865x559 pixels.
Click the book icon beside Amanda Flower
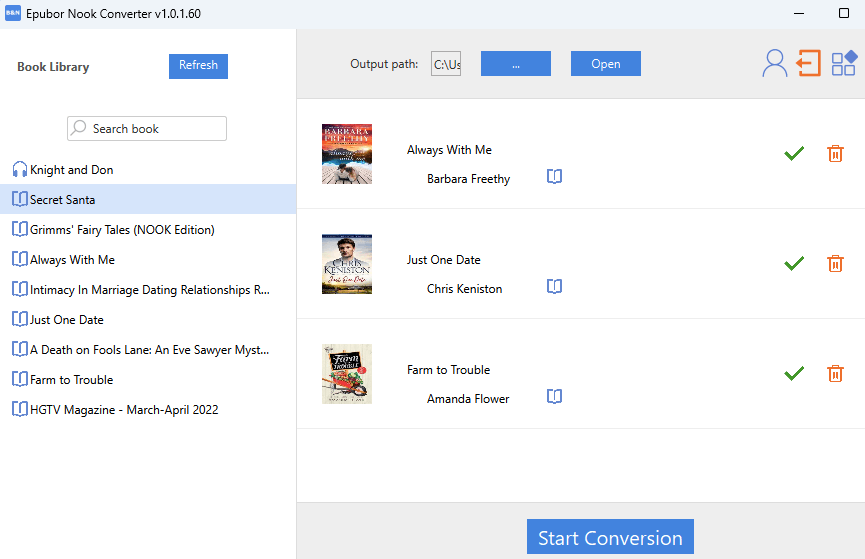click(x=554, y=396)
